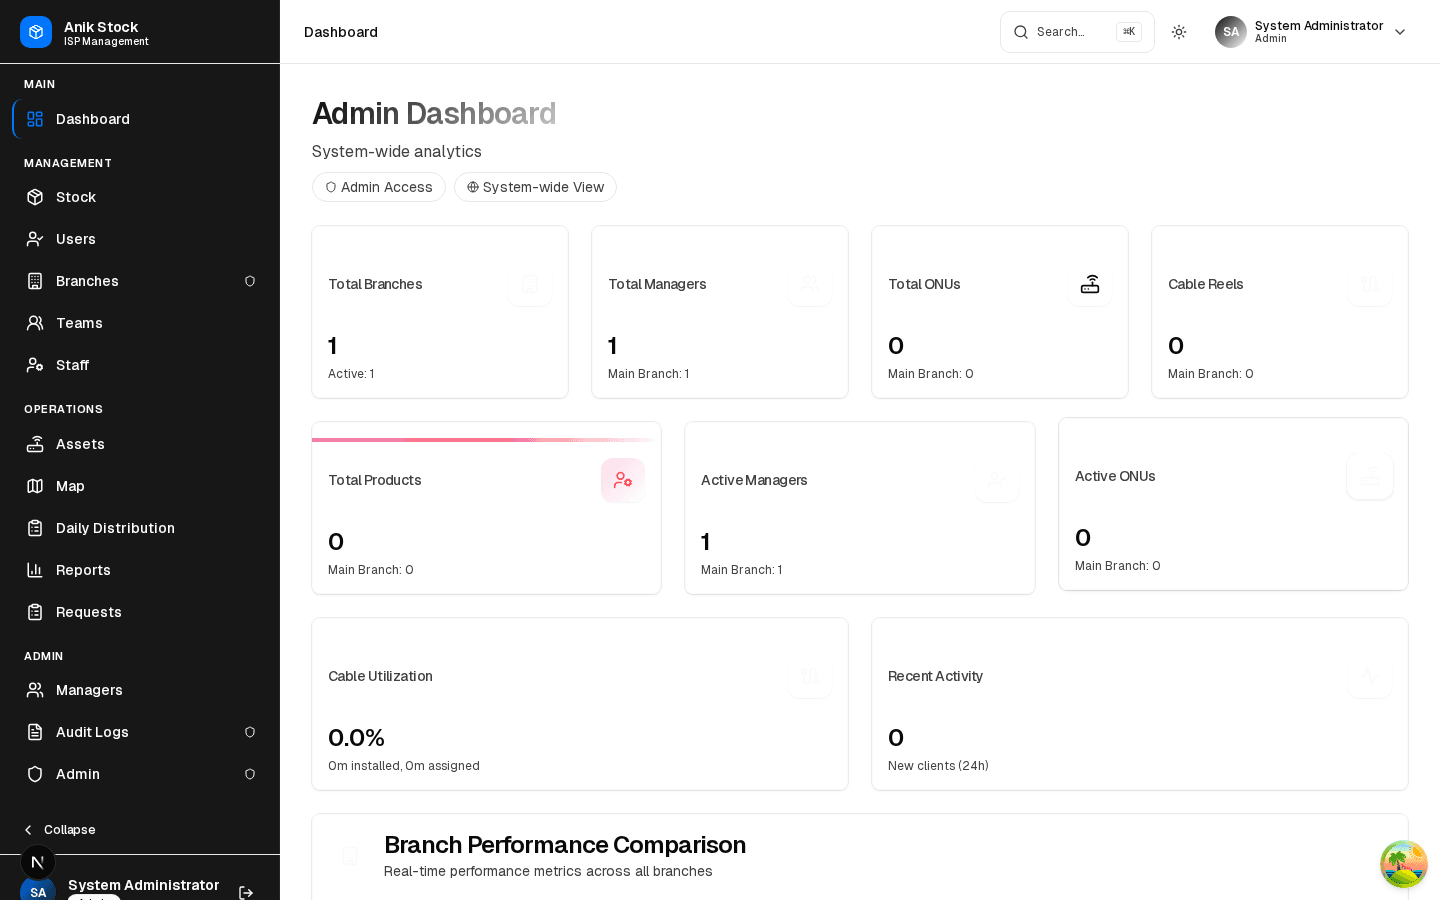1440x900 pixels.
Task: Open the Cable Utilization card
Action: [580, 704]
